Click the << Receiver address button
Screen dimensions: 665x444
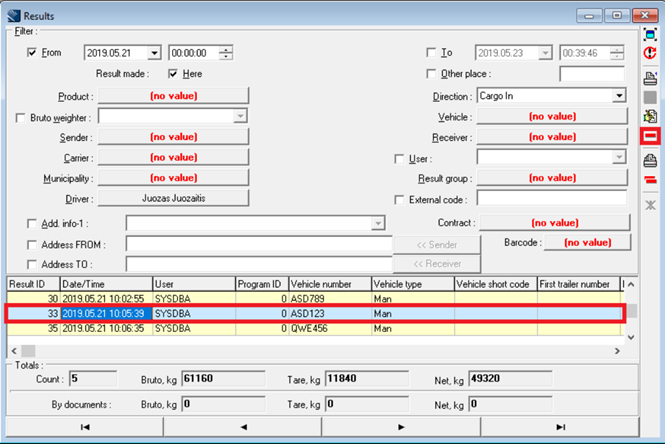[437, 264]
